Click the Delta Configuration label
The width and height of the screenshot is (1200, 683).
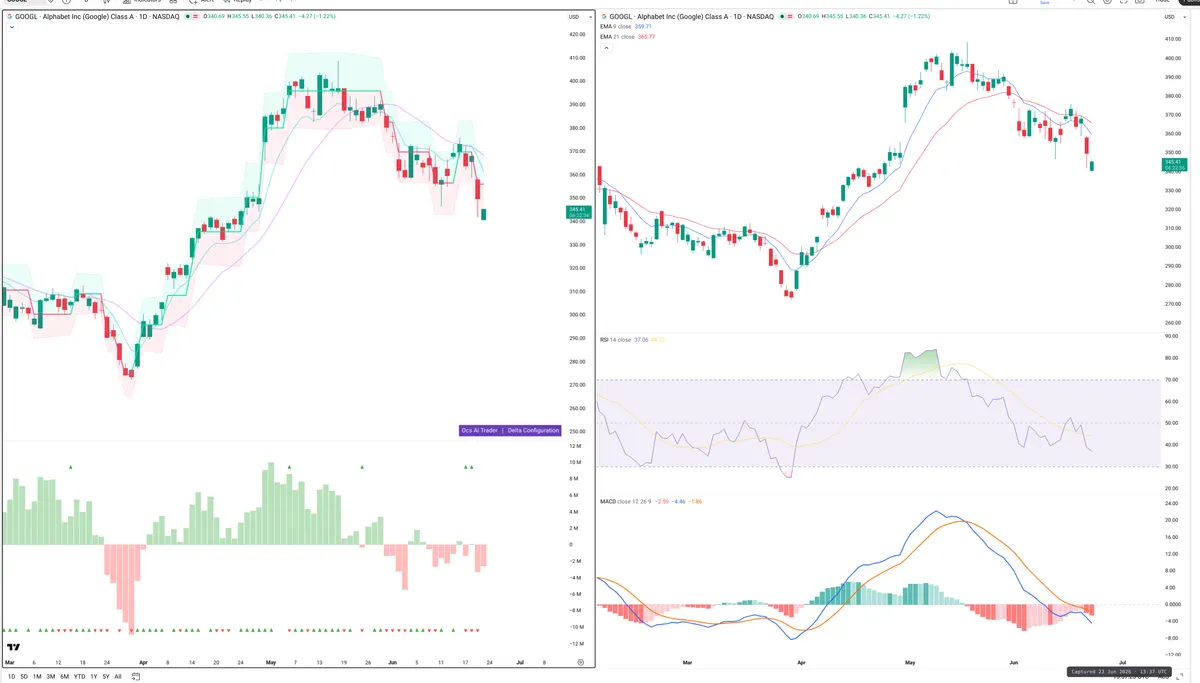pos(533,430)
